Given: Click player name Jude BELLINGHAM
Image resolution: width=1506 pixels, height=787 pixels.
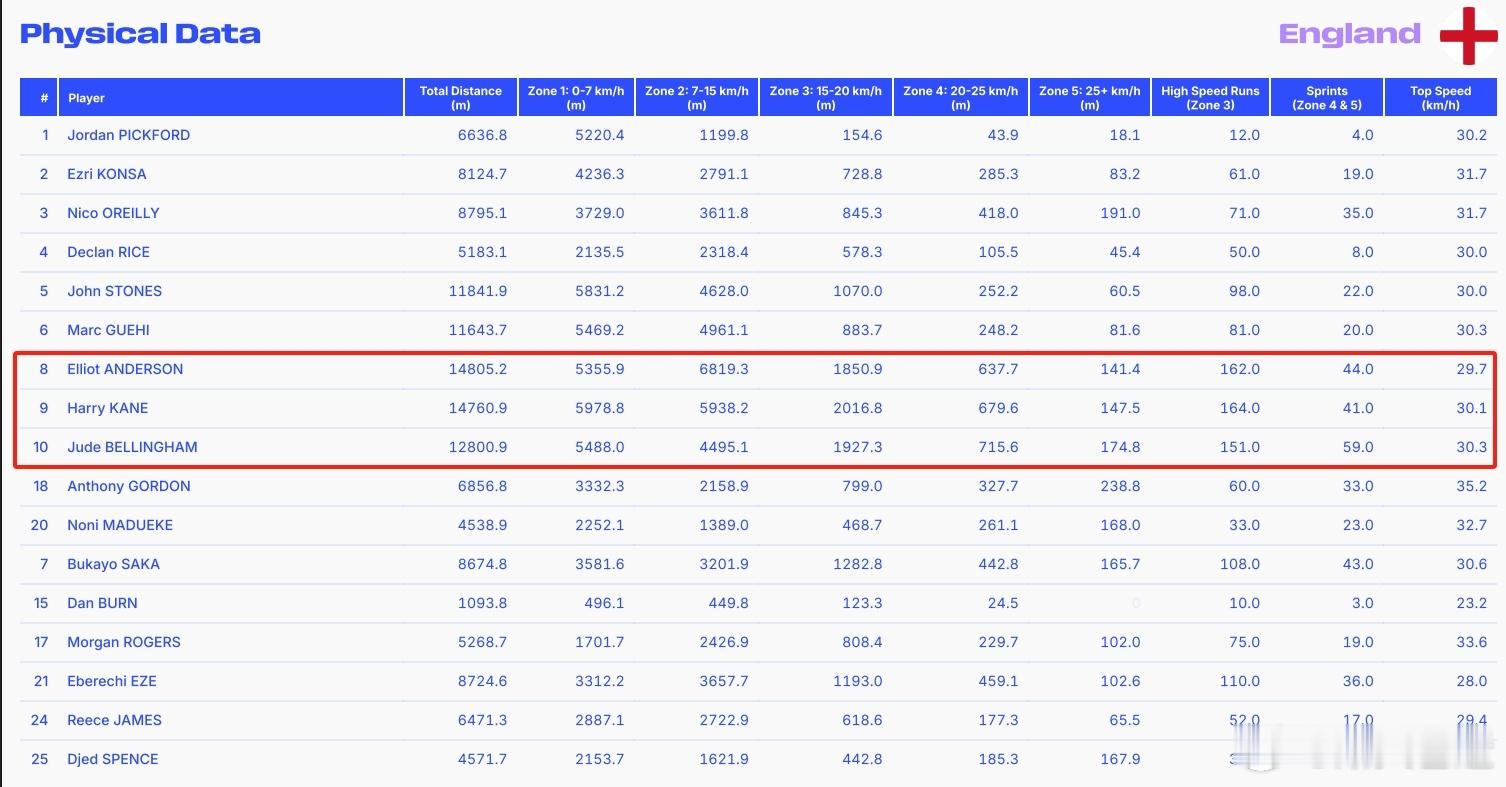Looking at the screenshot, I should pyautogui.click(x=132, y=447).
